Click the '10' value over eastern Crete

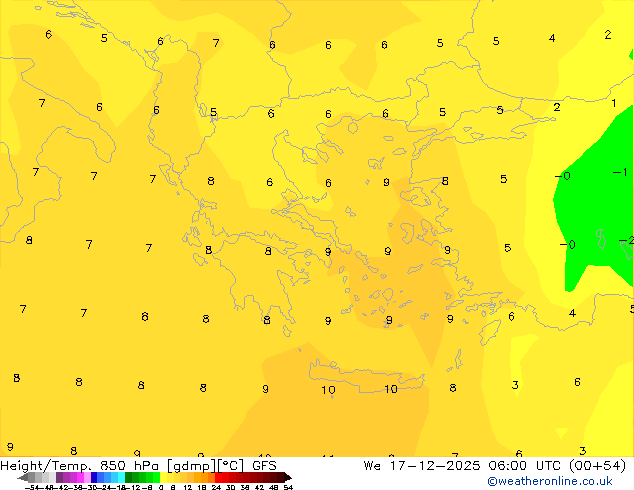(x=391, y=389)
